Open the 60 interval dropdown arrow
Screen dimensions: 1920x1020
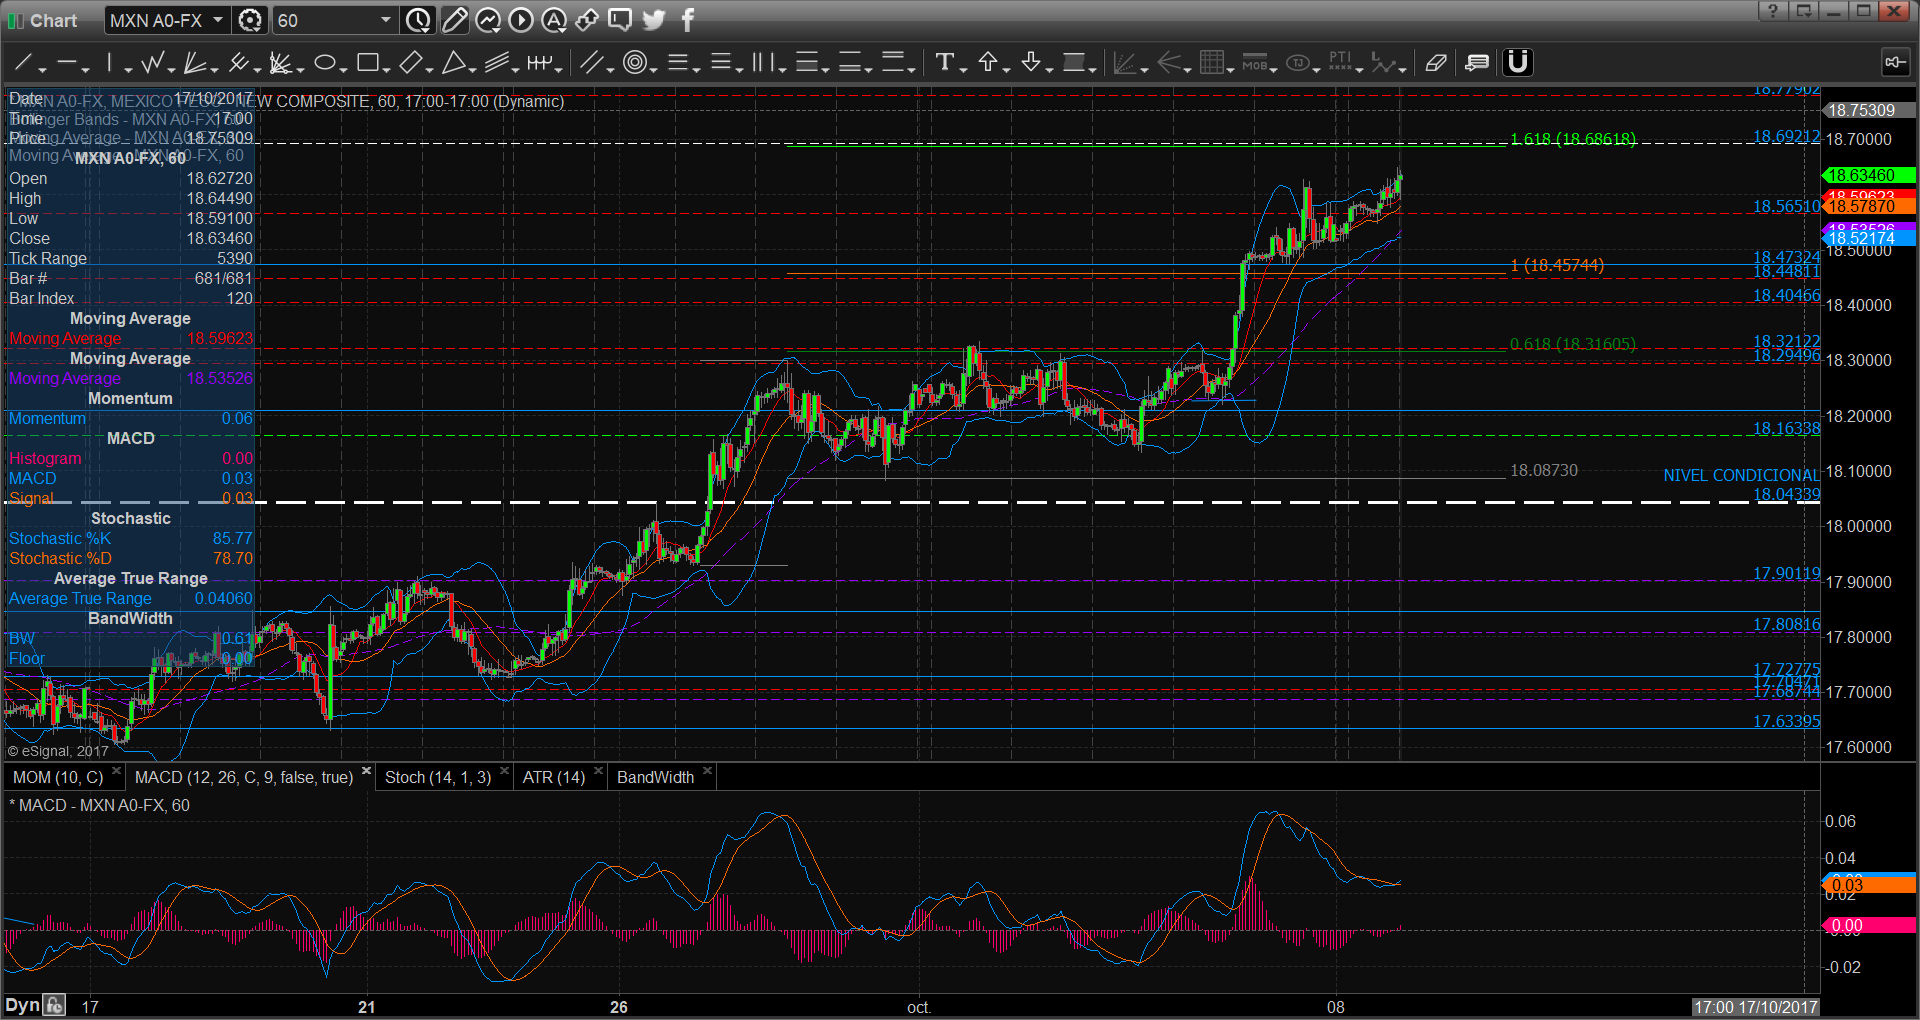pyautogui.click(x=386, y=20)
